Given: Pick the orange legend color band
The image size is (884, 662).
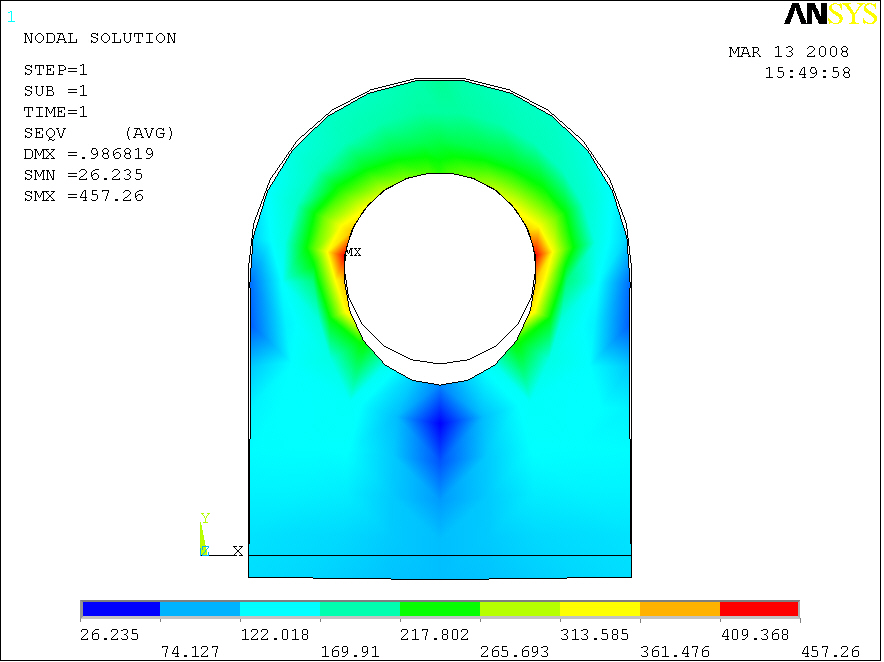Looking at the screenshot, I should click(x=679, y=609).
